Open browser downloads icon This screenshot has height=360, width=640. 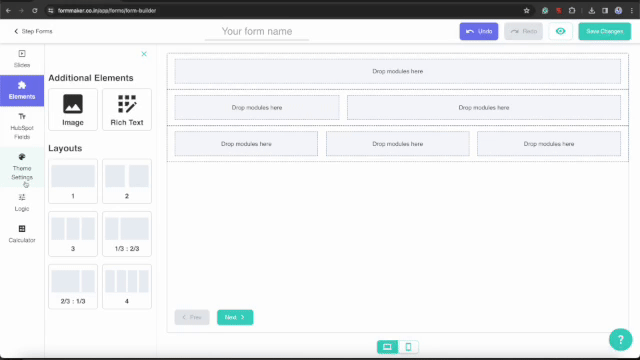coord(591,11)
